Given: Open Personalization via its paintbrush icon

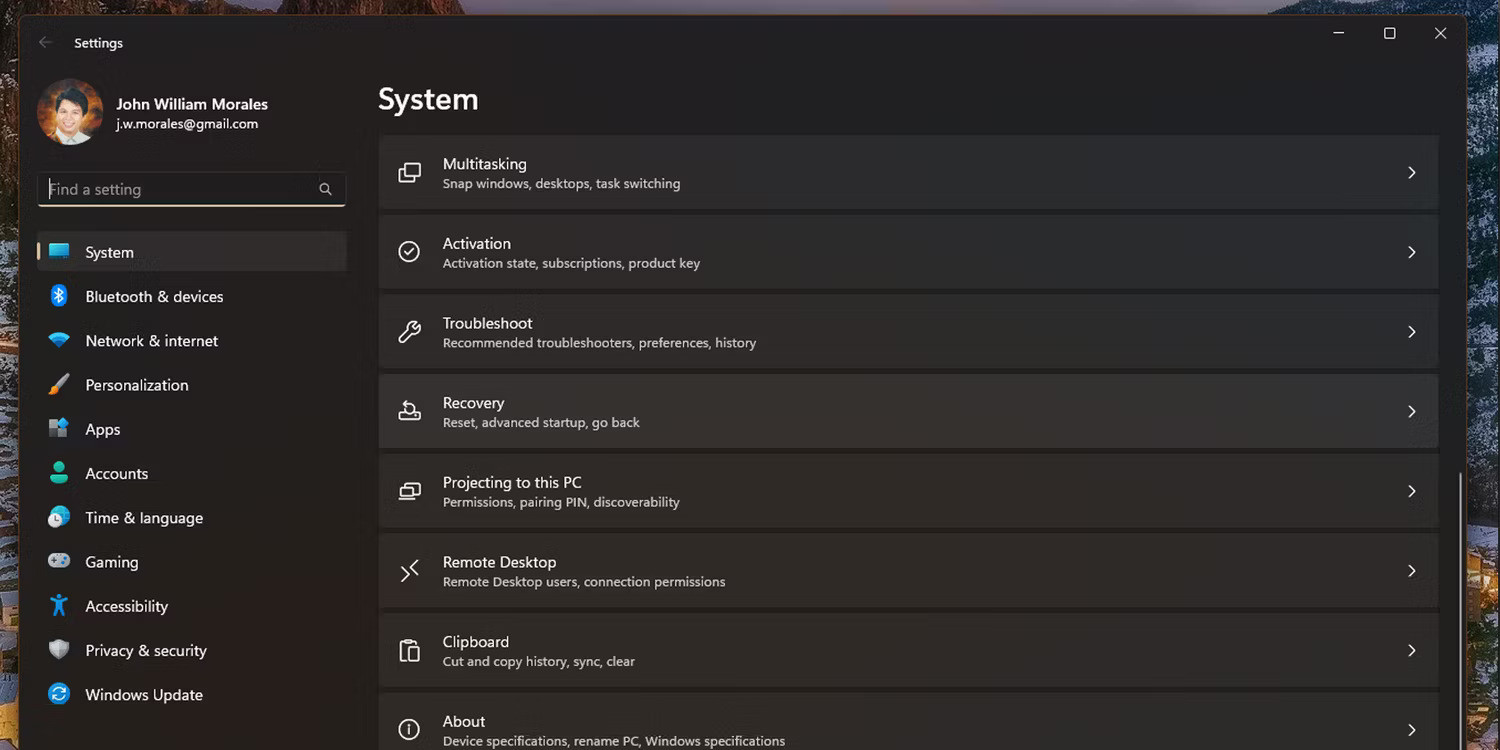Looking at the screenshot, I should 59,384.
